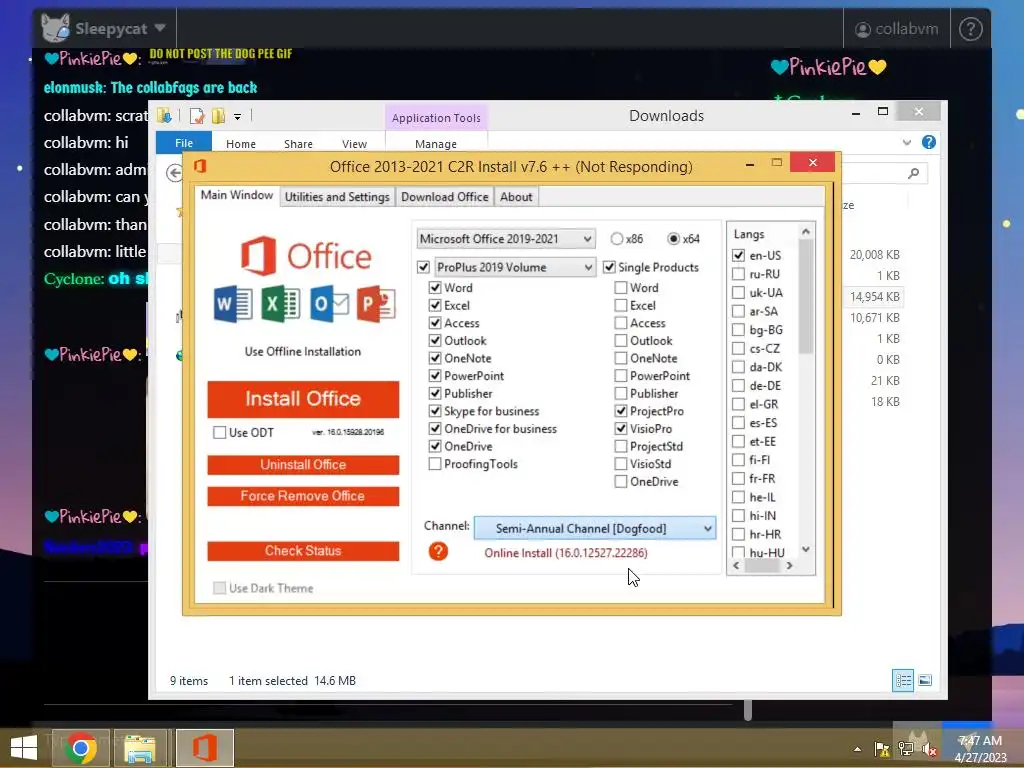Image resolution: width=1024 pixels, height=768 pixels.
Task: Expand the Downloads ribbon chevron
Action: 906,142
